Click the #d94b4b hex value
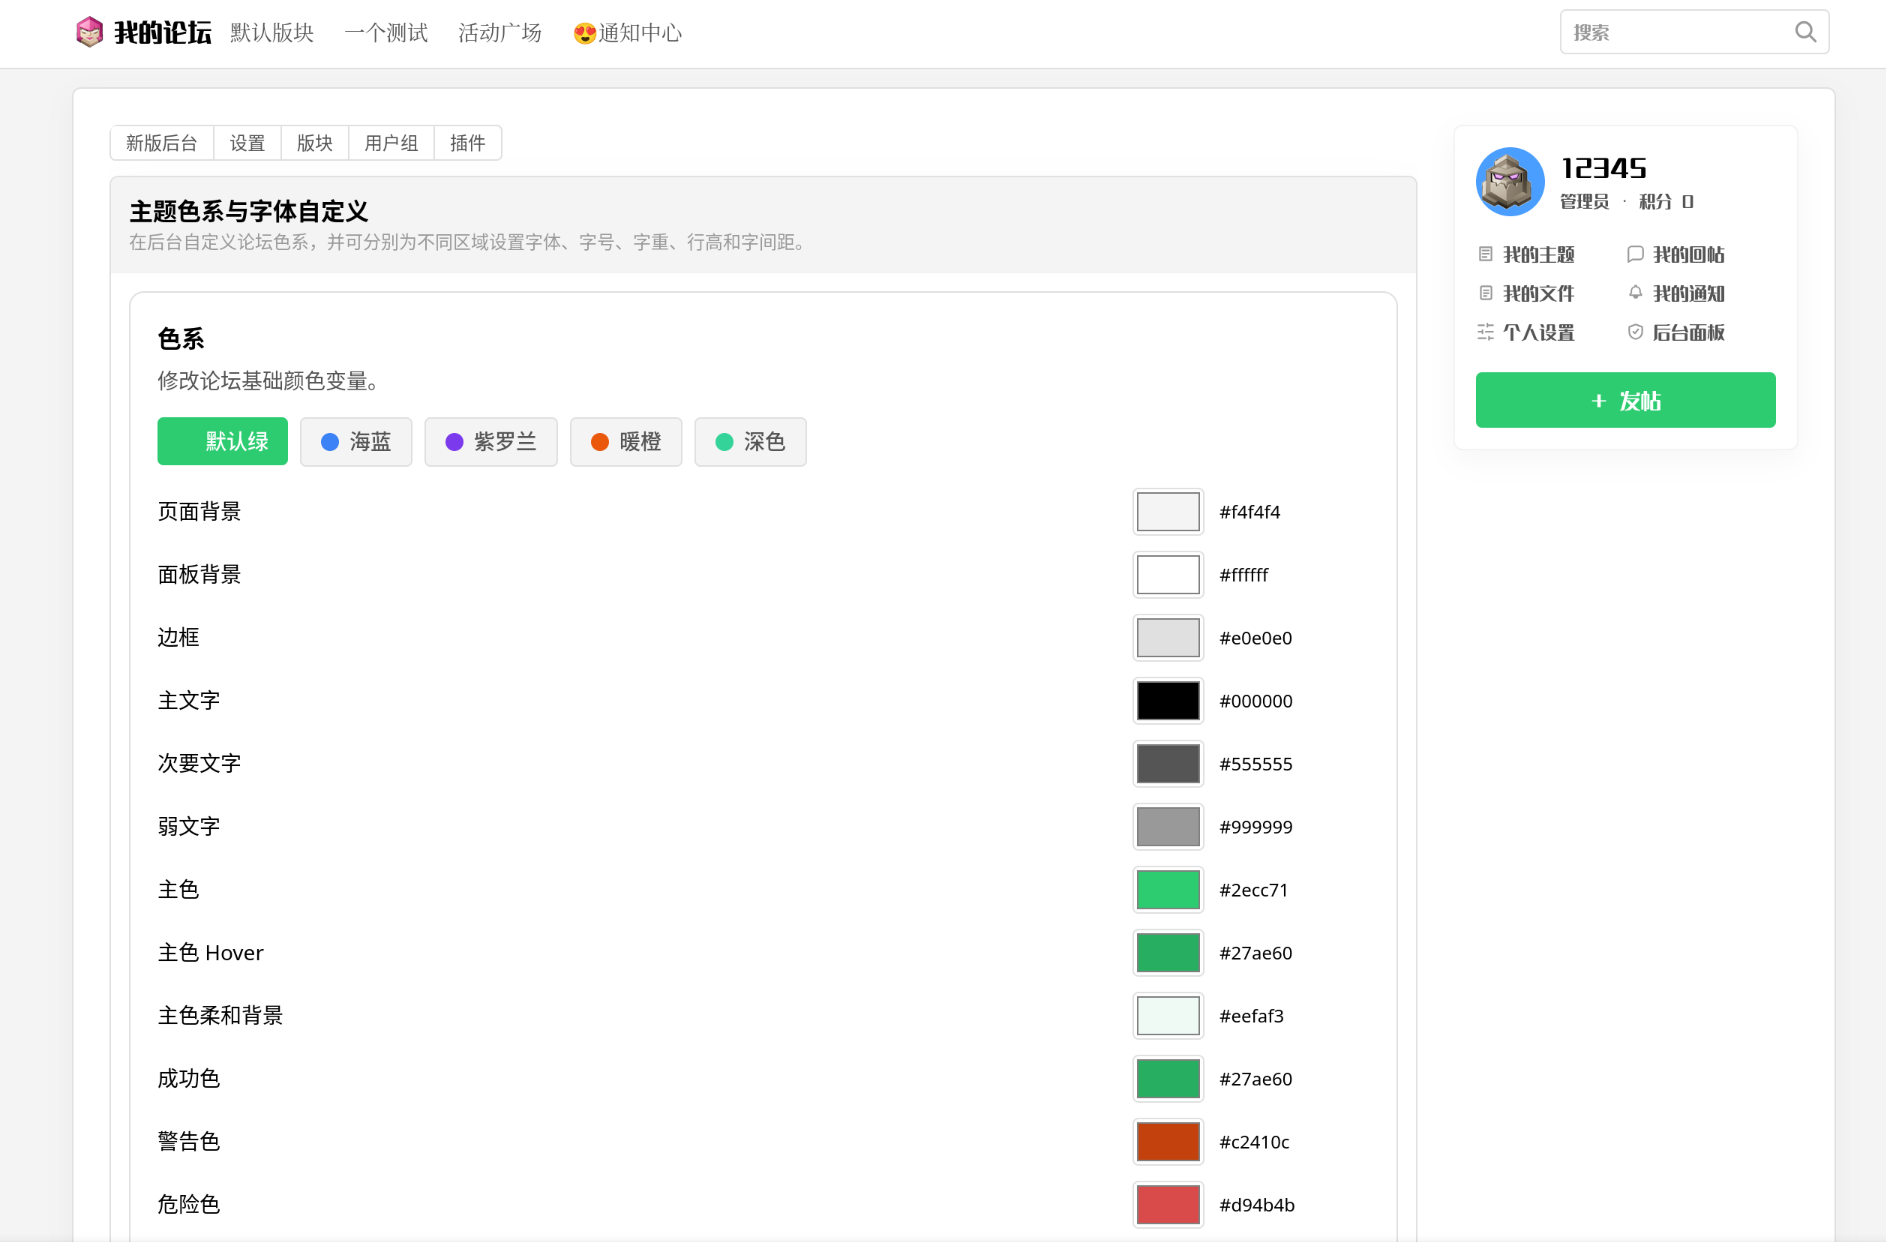Image resolution: width=1886 pixels, height=1242 pixels. coord(1257,1205)
